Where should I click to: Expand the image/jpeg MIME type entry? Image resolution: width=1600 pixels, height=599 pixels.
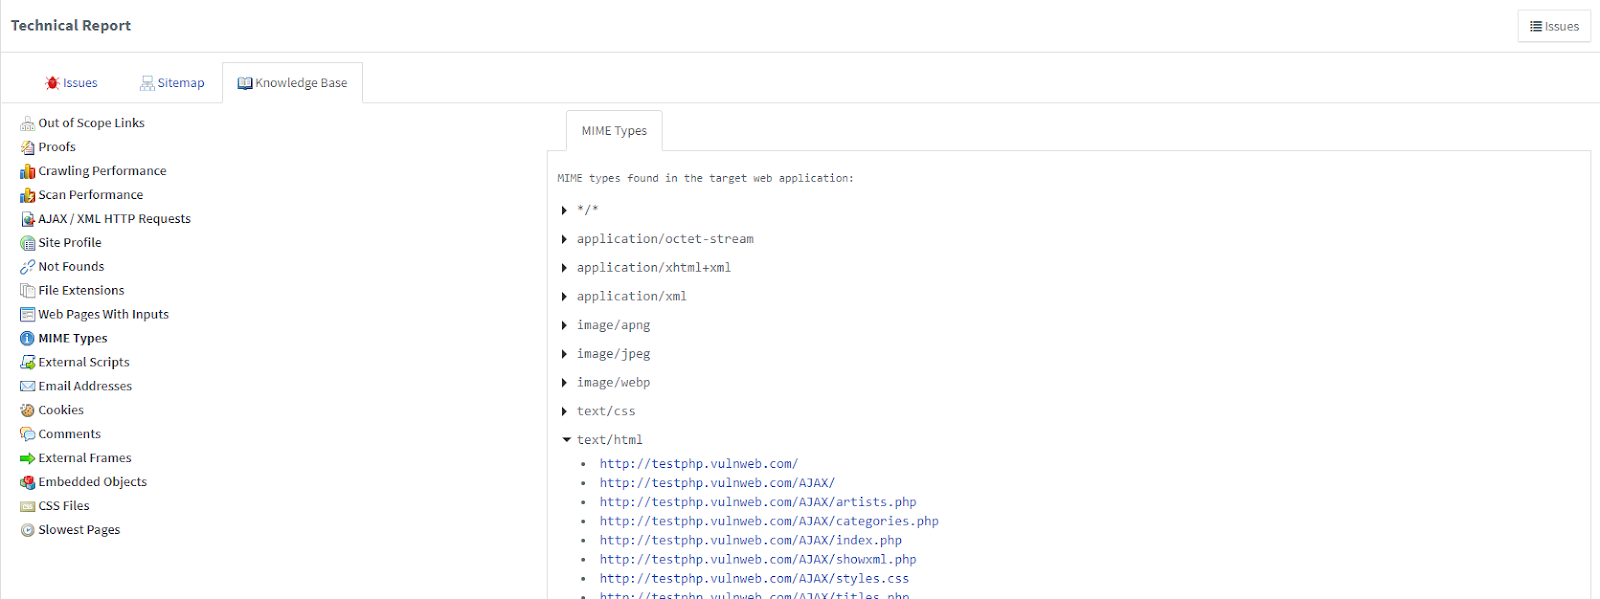[x=565, y=355]
